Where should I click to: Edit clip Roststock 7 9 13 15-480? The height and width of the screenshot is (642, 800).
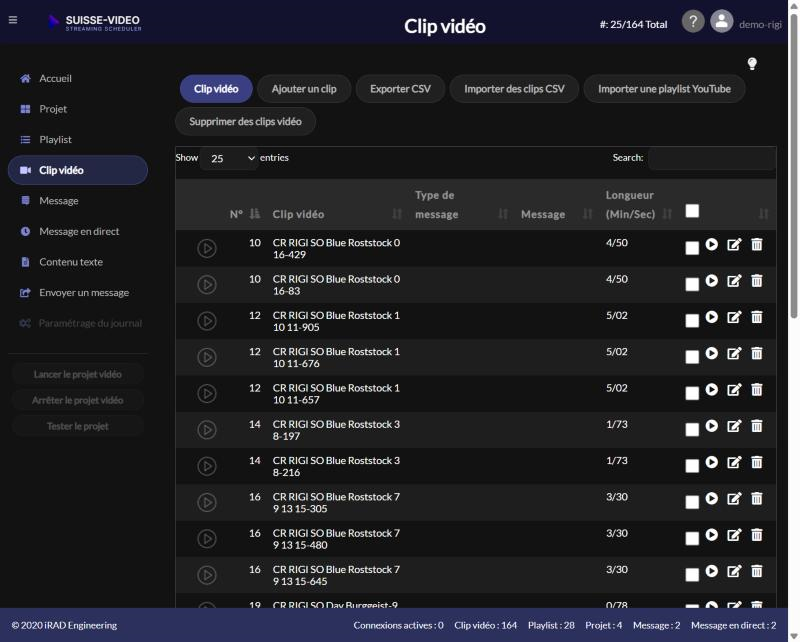734,534
